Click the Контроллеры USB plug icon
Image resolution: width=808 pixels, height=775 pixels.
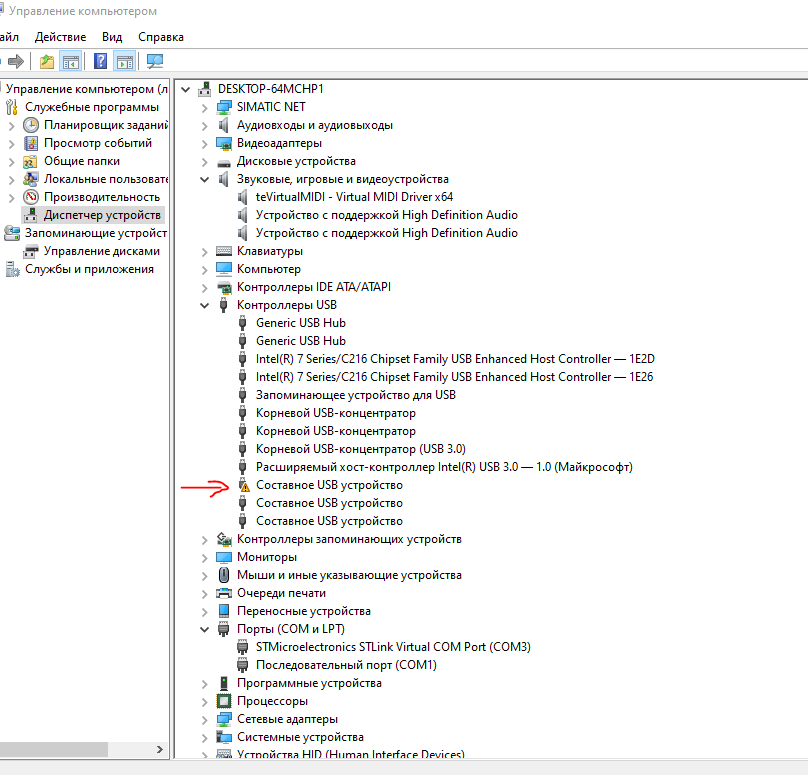(223, 305)
